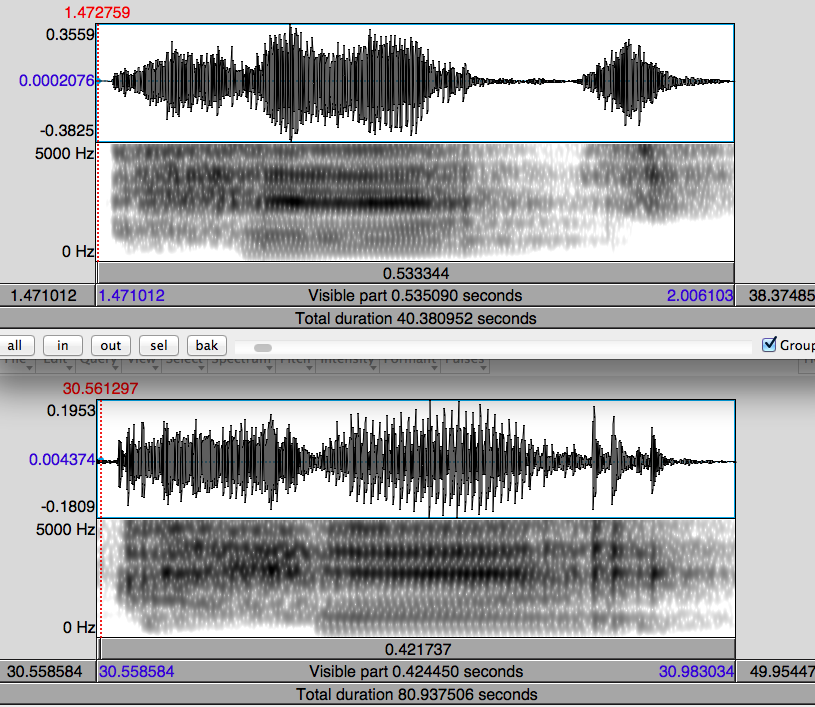This screenshot has width=815, height=707.
Task: Zoom to selection with 'sel' button
Action: click(159, 345)
